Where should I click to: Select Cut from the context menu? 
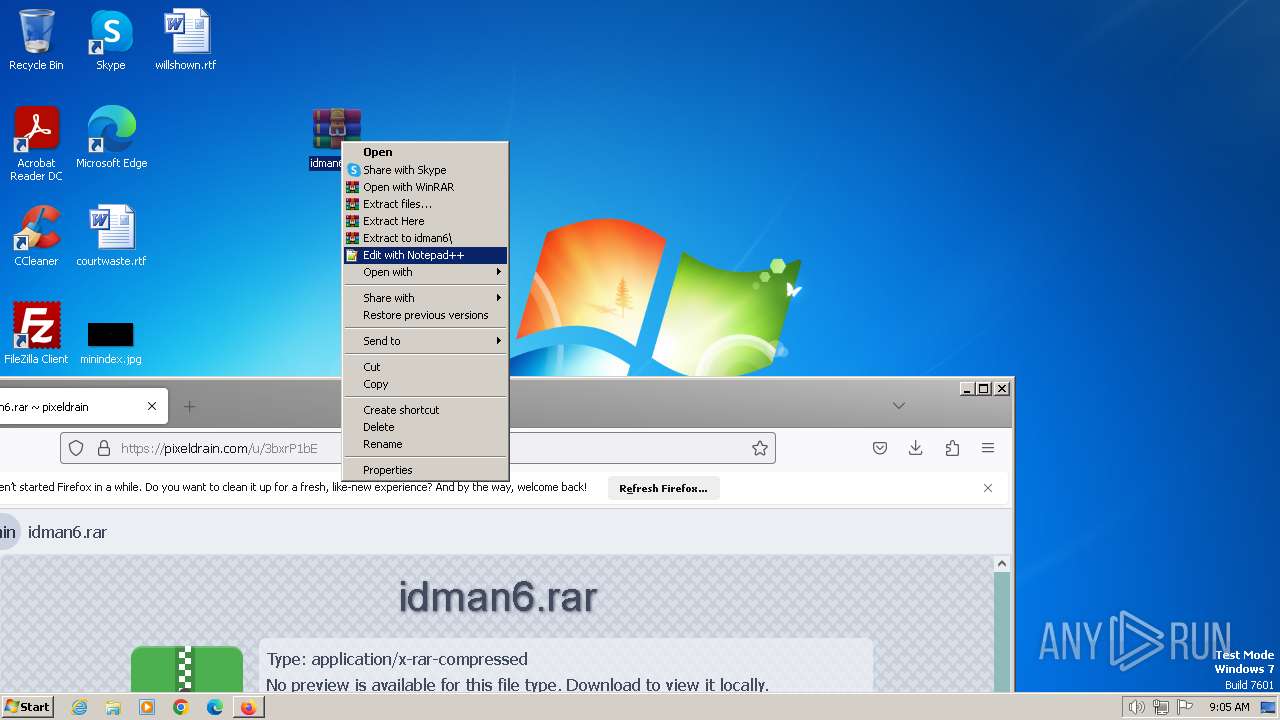(425, 367)
